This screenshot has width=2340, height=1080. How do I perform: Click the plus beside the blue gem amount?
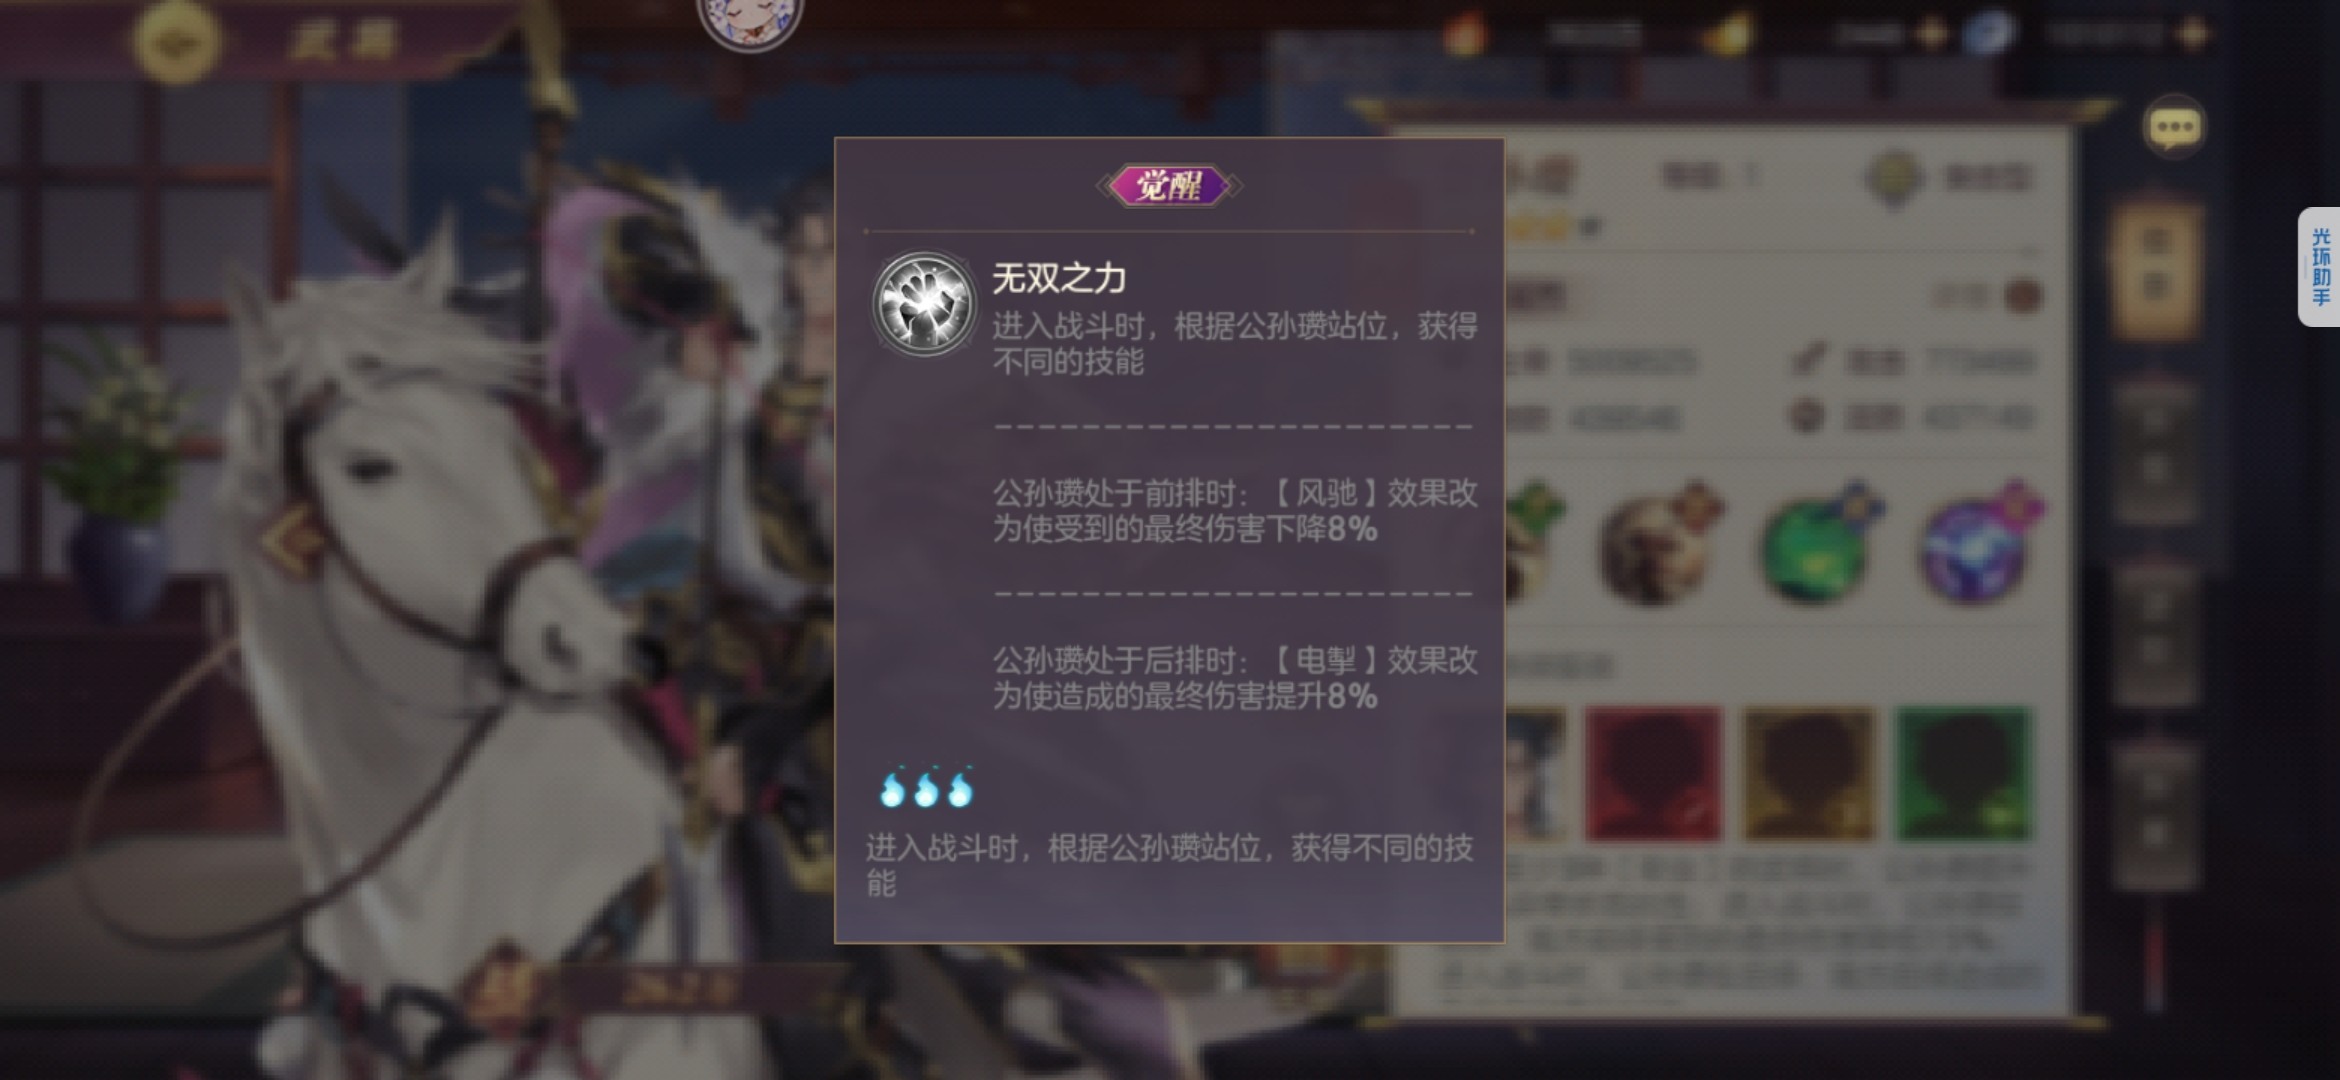[2194, 35]
